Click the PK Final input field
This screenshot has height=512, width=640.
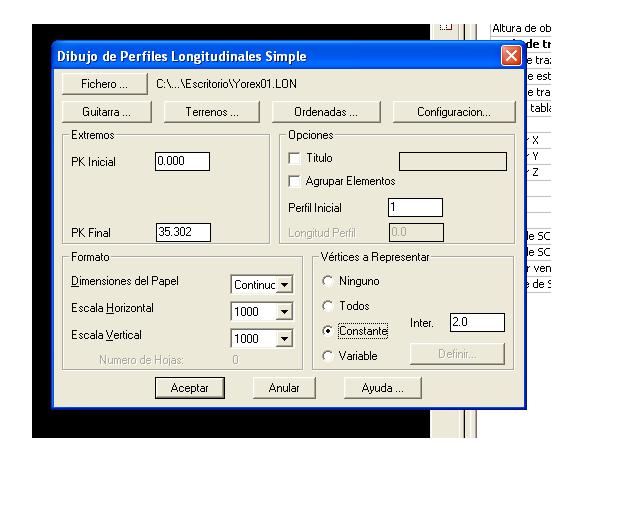(x=183, y=232)
